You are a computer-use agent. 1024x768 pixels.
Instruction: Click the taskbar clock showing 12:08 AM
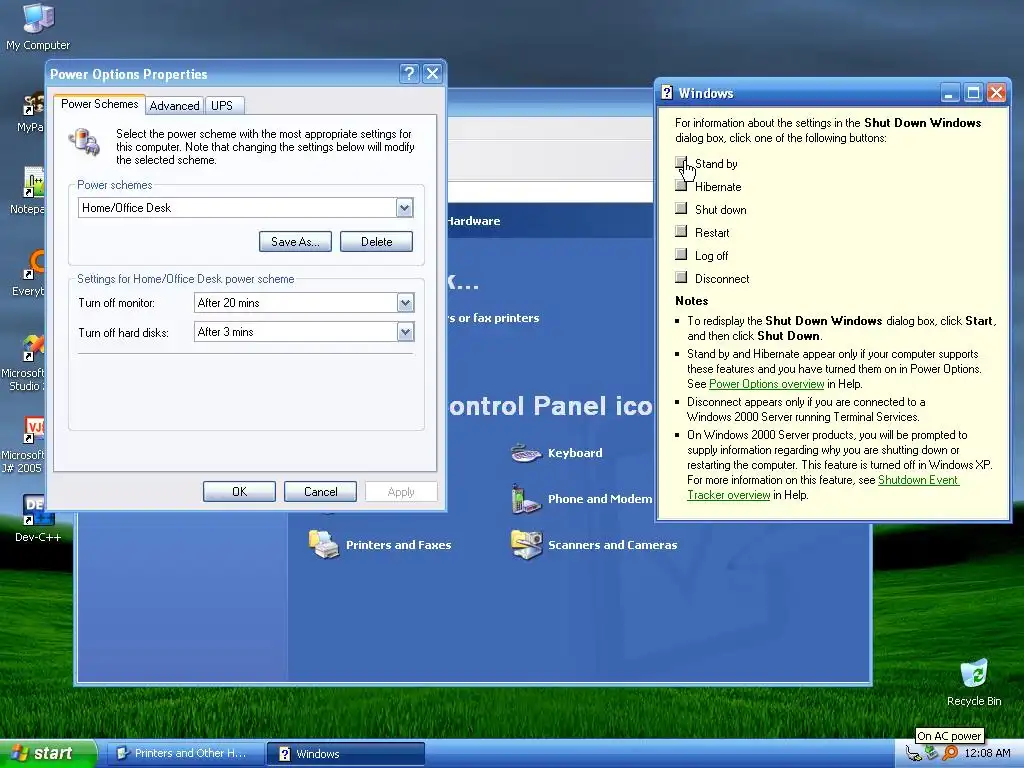point(987,753)
